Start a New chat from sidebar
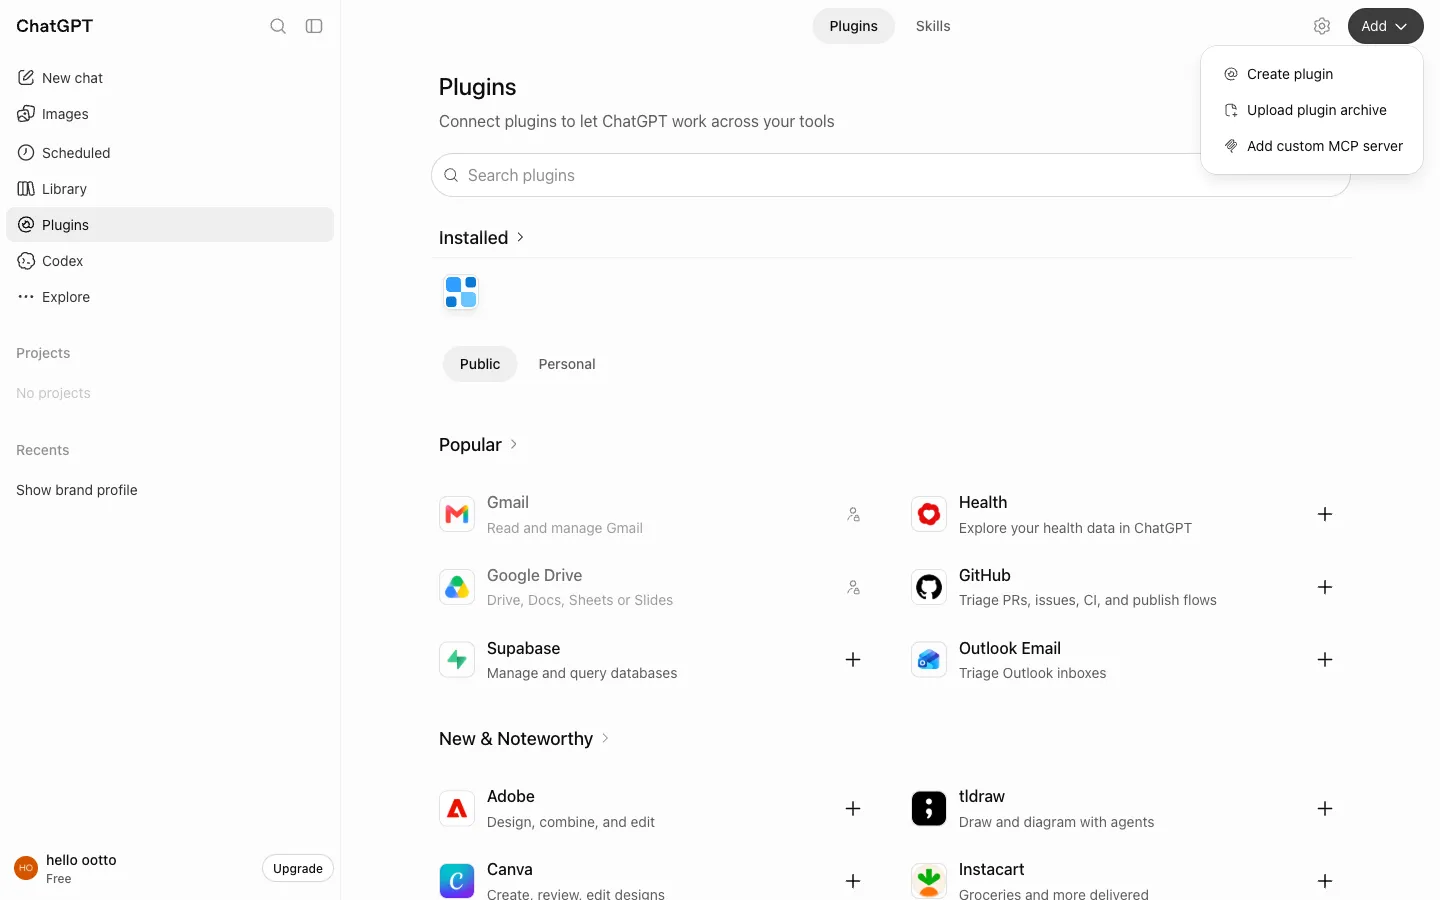Viewport: 1440px width, 900px height. tap(170, 78)
